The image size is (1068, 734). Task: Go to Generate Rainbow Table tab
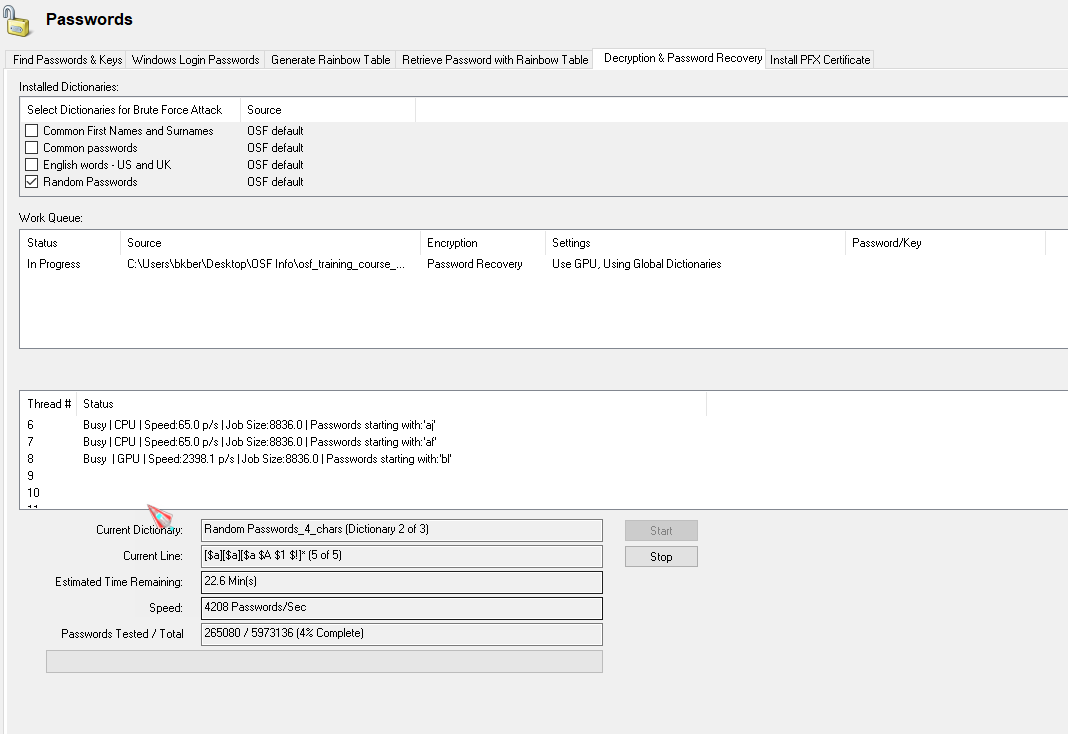330,60
